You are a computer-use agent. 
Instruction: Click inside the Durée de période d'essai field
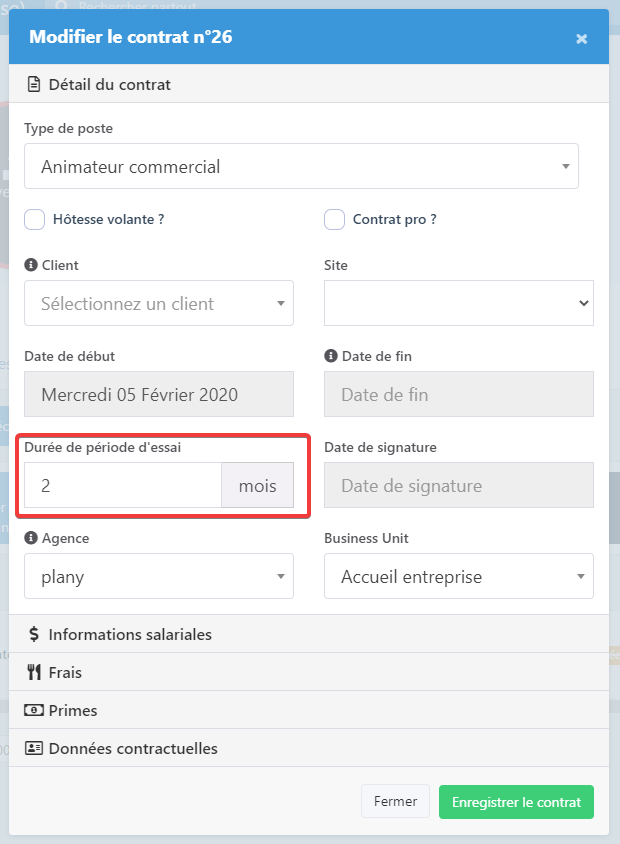[x=120, y=485]
